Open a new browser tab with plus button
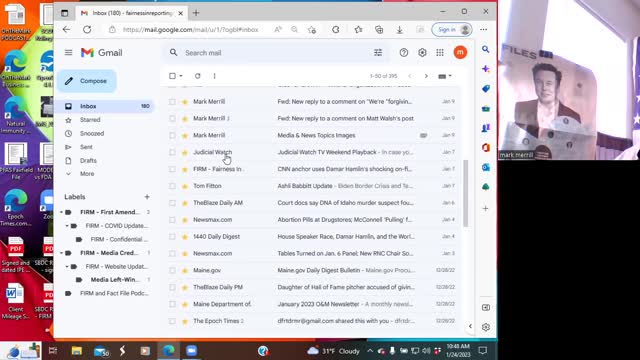640x360 pixels. 196,13
